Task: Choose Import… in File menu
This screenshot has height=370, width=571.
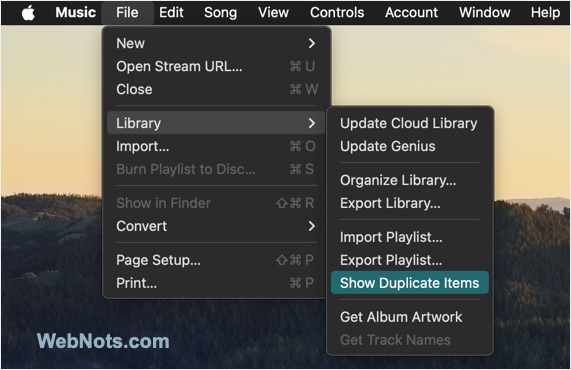Action: click(216, 146)
